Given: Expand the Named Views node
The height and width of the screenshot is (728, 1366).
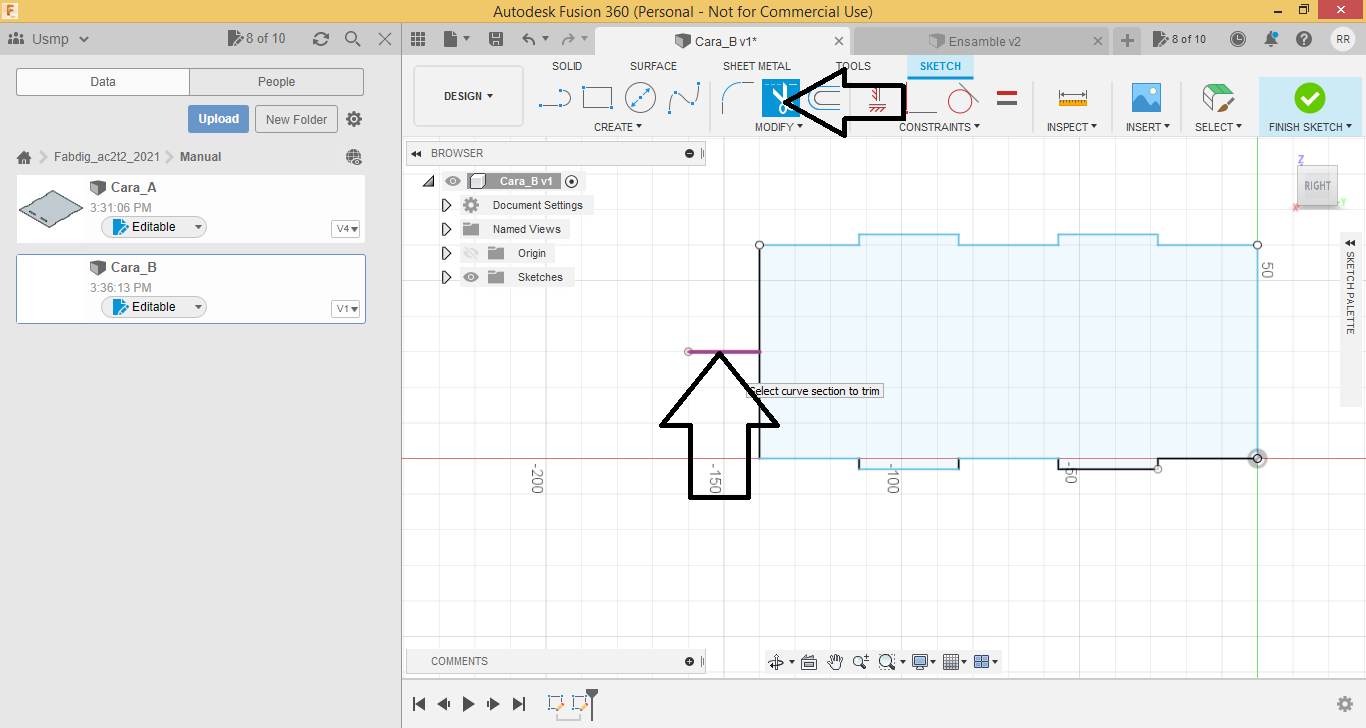Looking at the screenshot, I should pyautogui.click(x=447, y=229).
